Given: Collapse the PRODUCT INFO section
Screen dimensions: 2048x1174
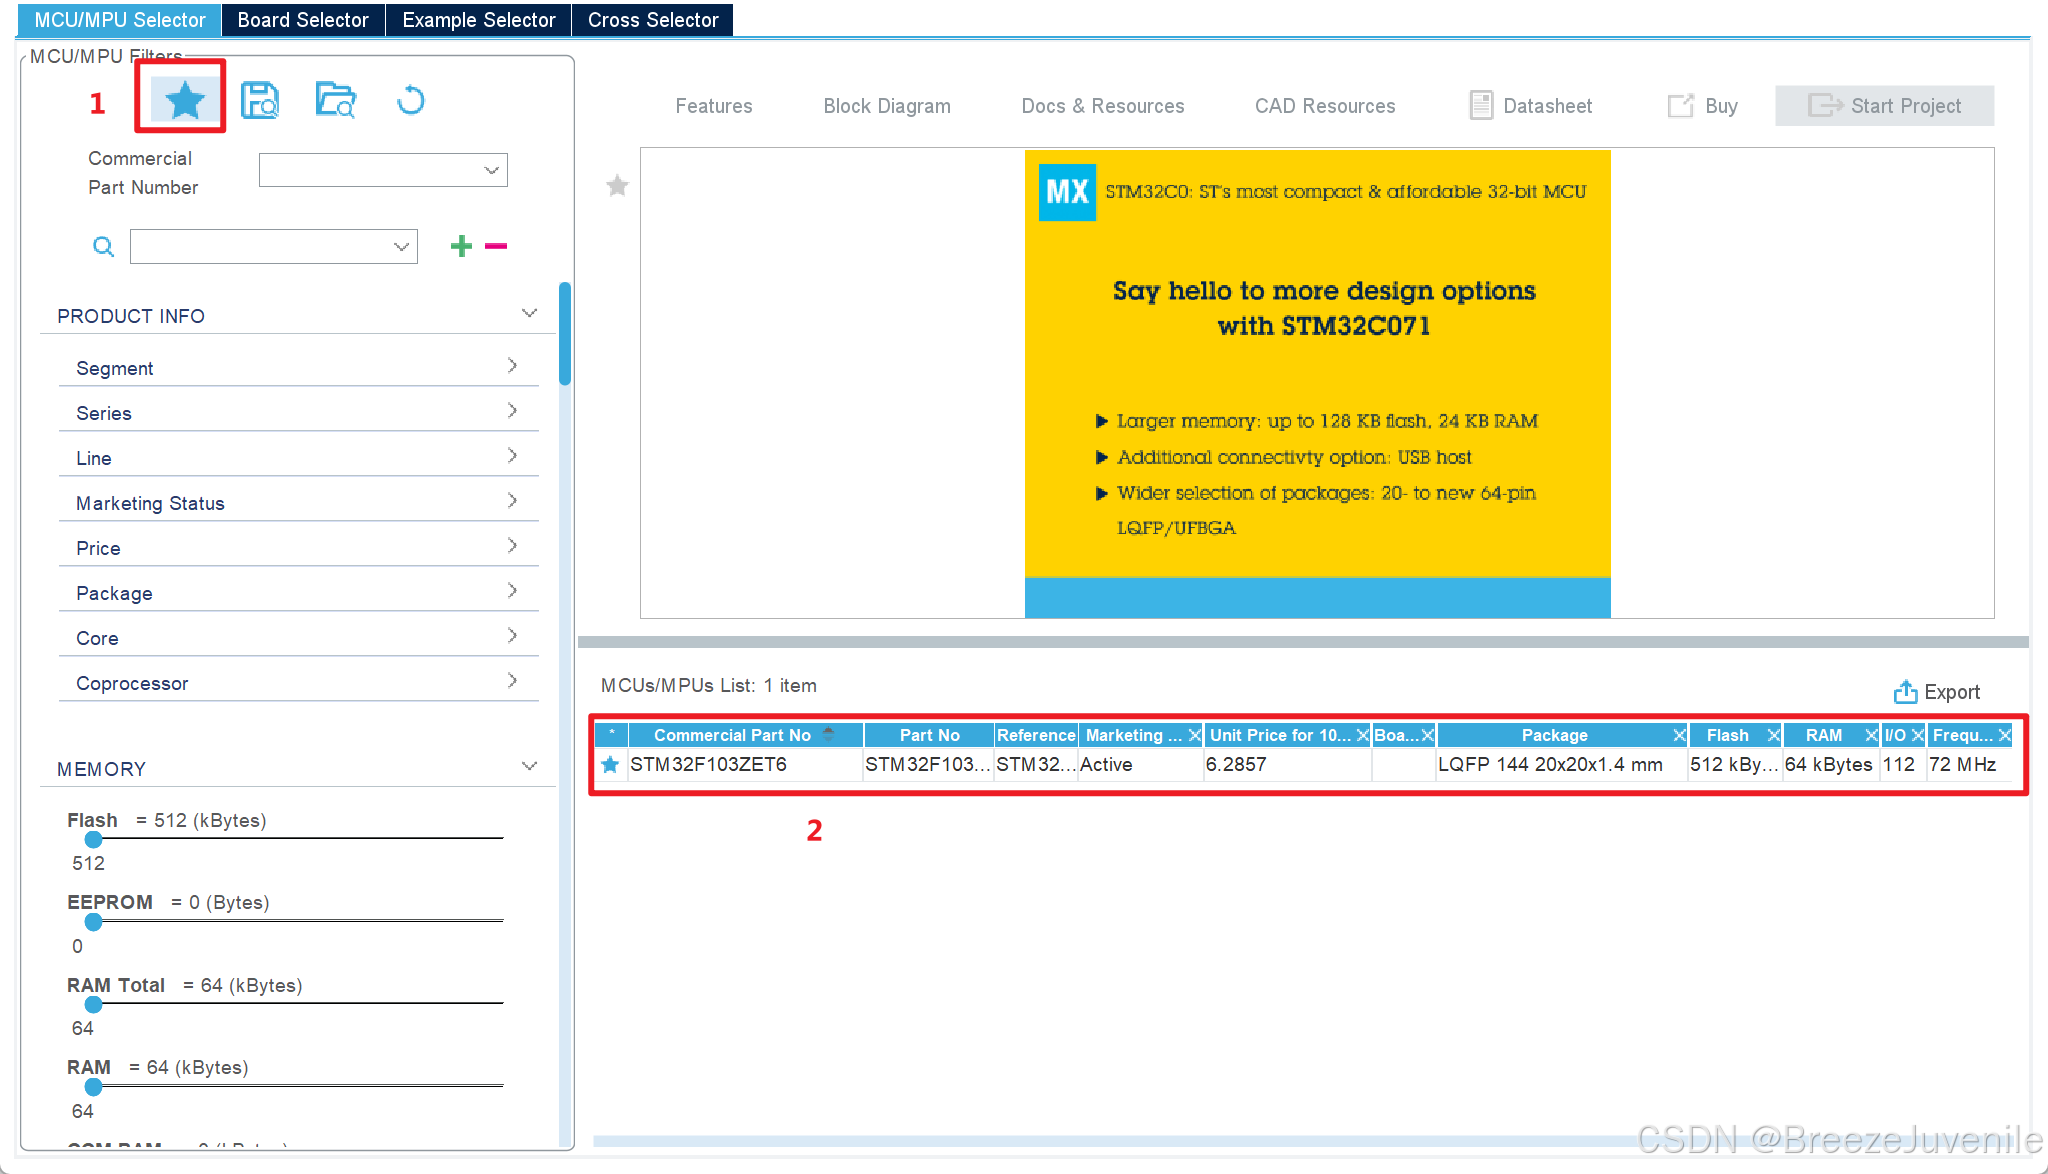Looking at the screenshot, I should pos(529,314).
